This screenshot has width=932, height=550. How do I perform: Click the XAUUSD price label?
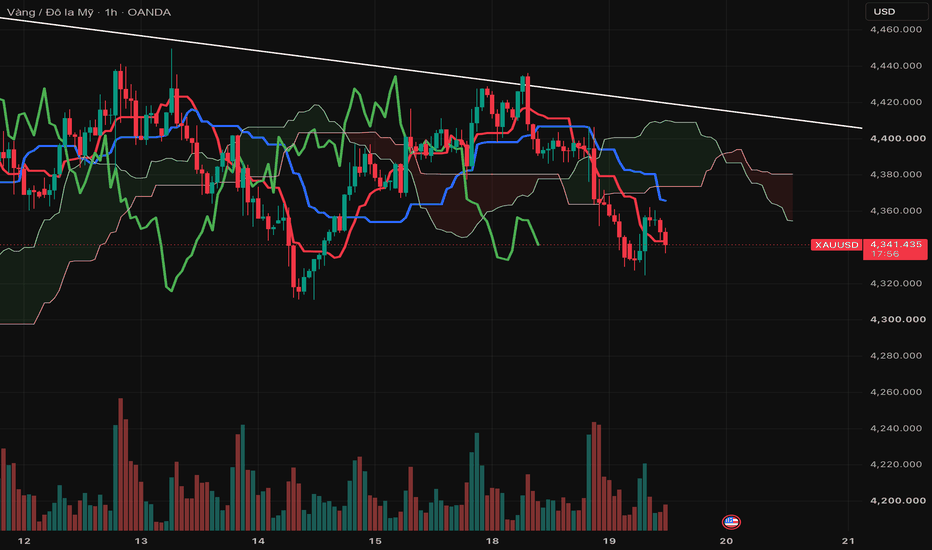836,244
